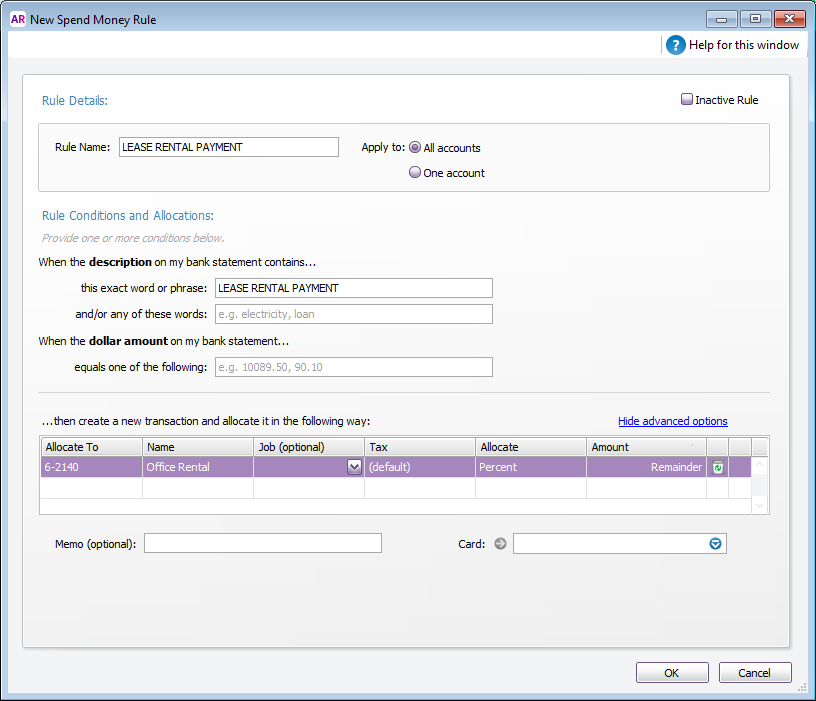
Task: Enable the Inactive Rule checkbox
Action: (687, 100)
